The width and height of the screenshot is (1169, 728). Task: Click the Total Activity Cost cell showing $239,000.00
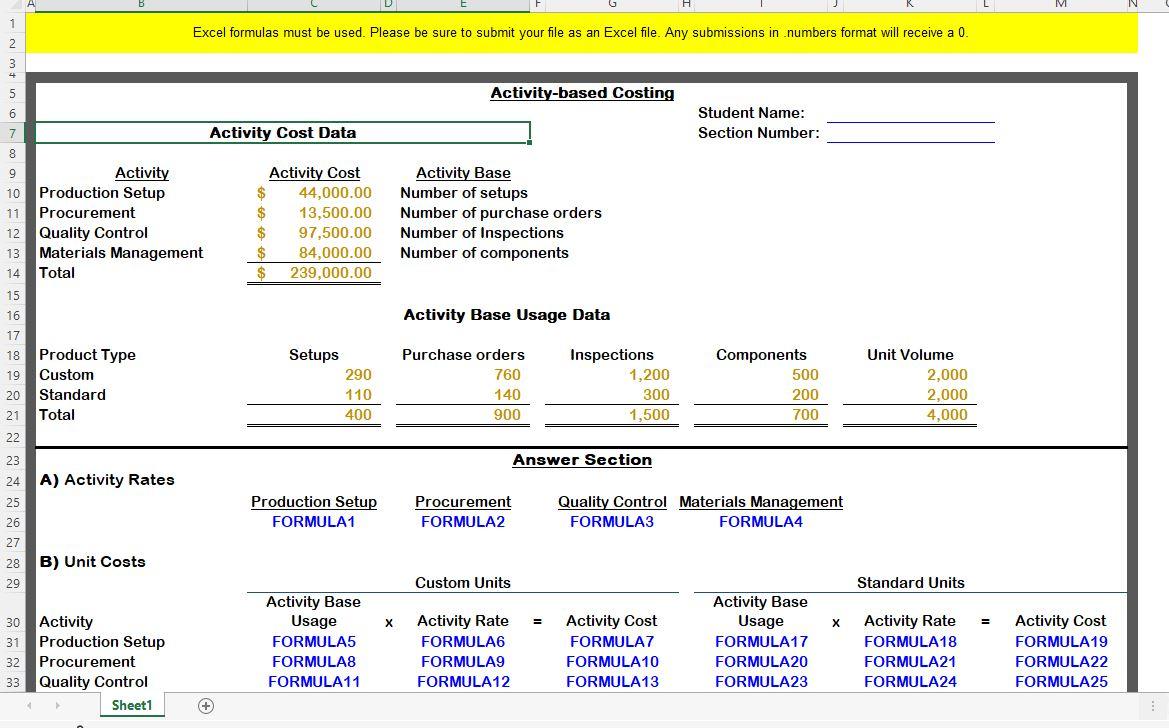click(x=314, y=272)
